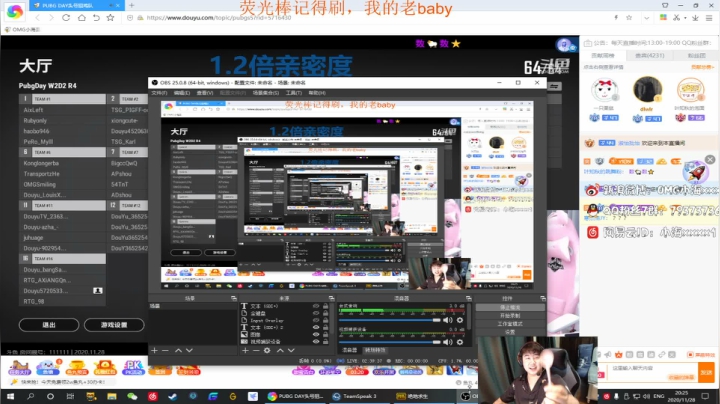Open source properties gear in sources toolbar
This screenshot has width=720, height=404.
pos(267,350)
